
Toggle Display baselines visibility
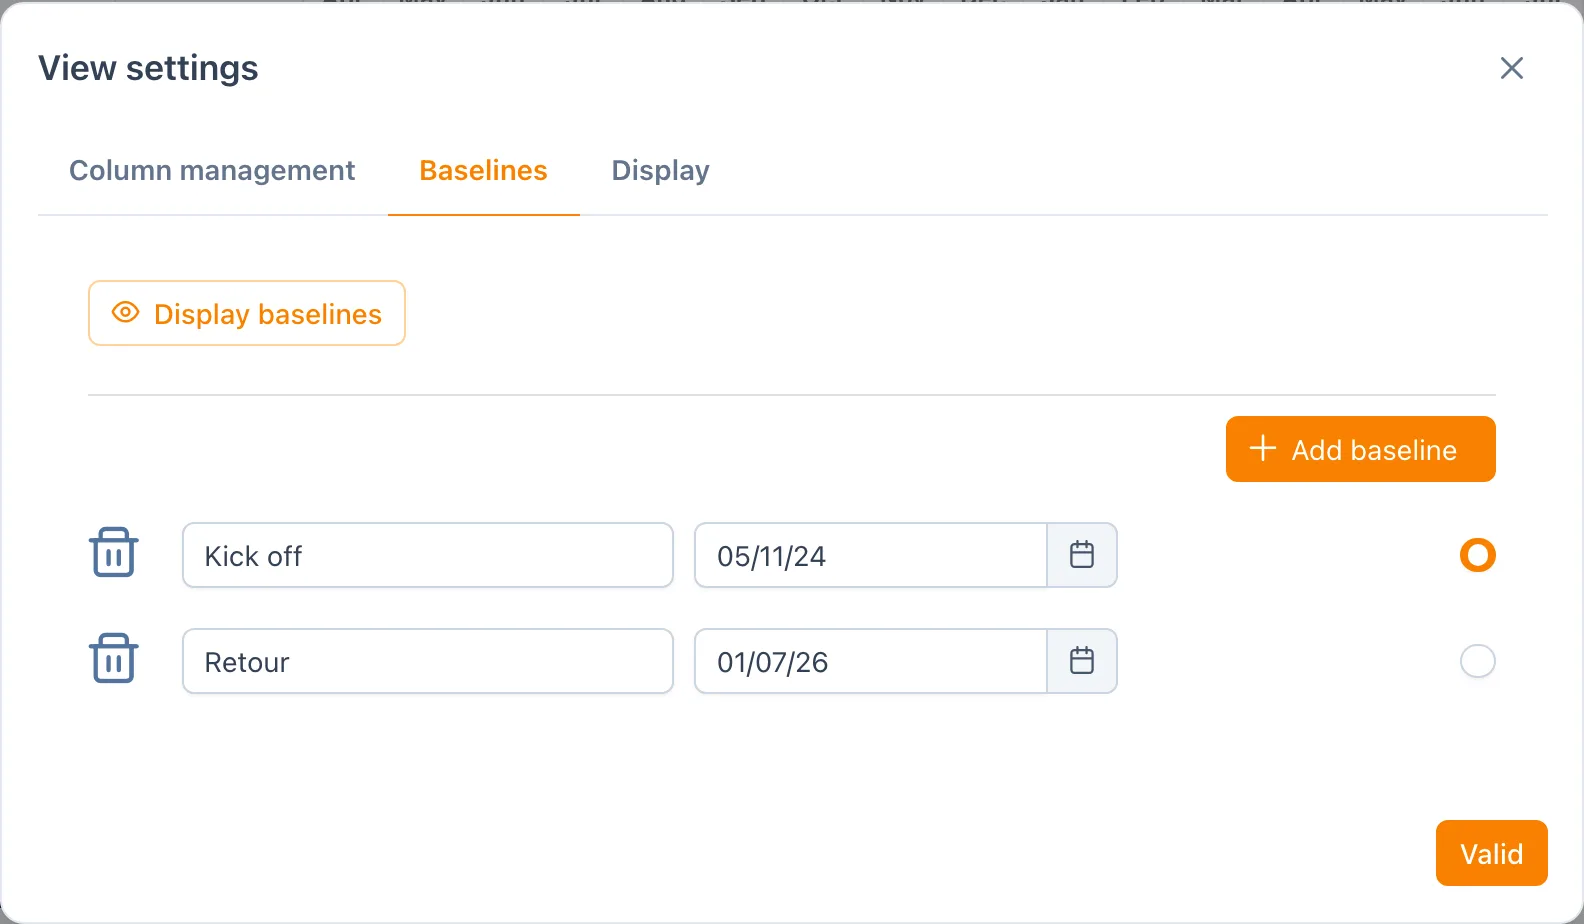pos(247,313)
